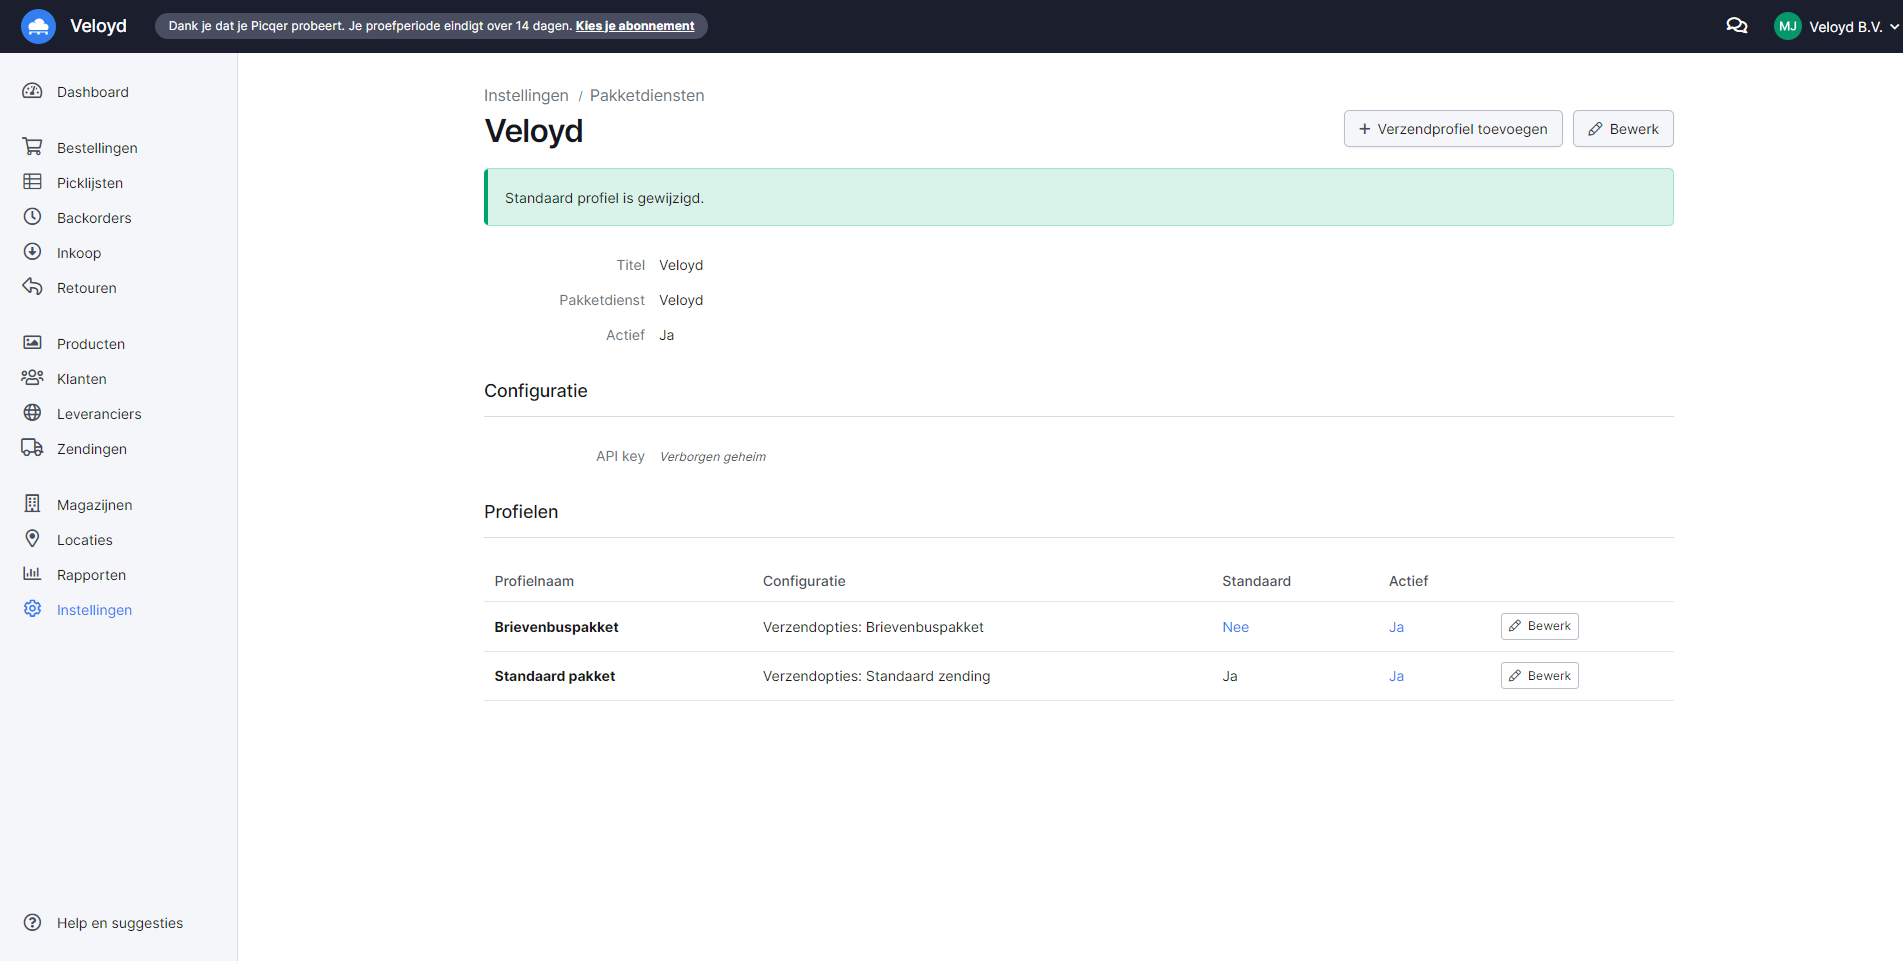
Task: Click the Picklijsten list icon
Action: [x=32, y=182]
